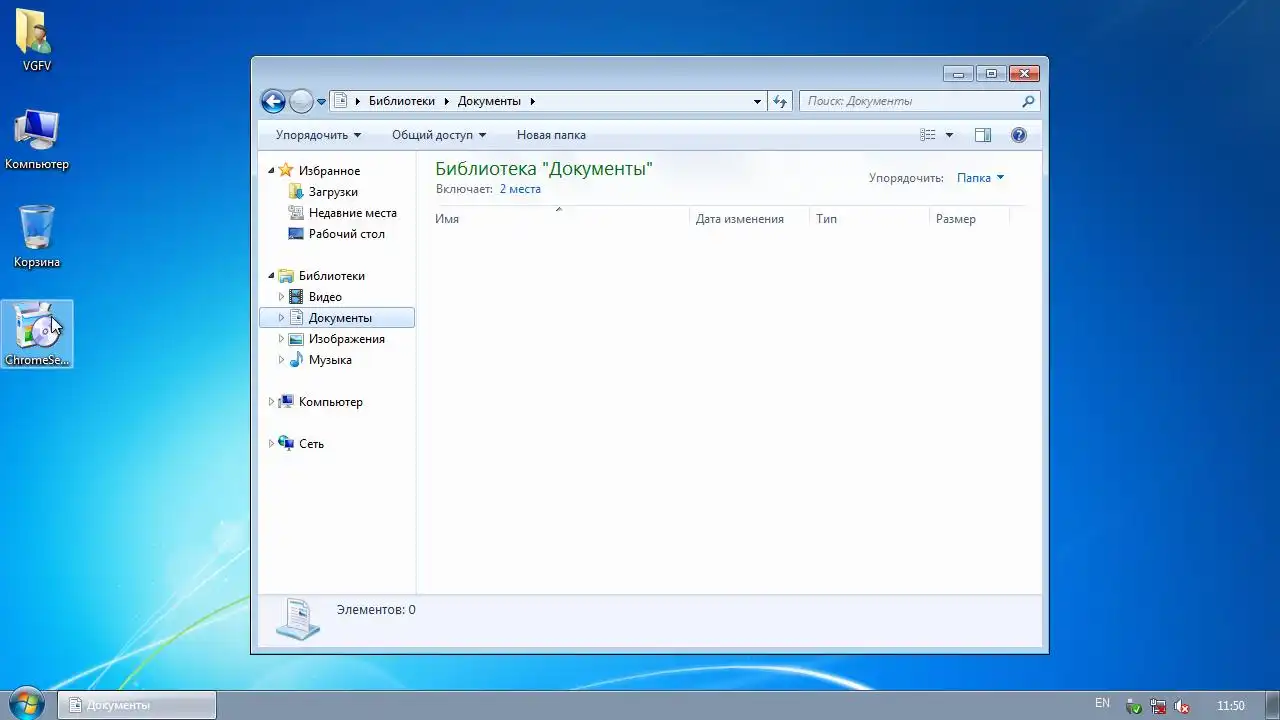This screenshot has width=1280, height=720.
Task: Click Библиотеки in the address breadcrumb
Action: pyautogui.click(x=402, y=101)
